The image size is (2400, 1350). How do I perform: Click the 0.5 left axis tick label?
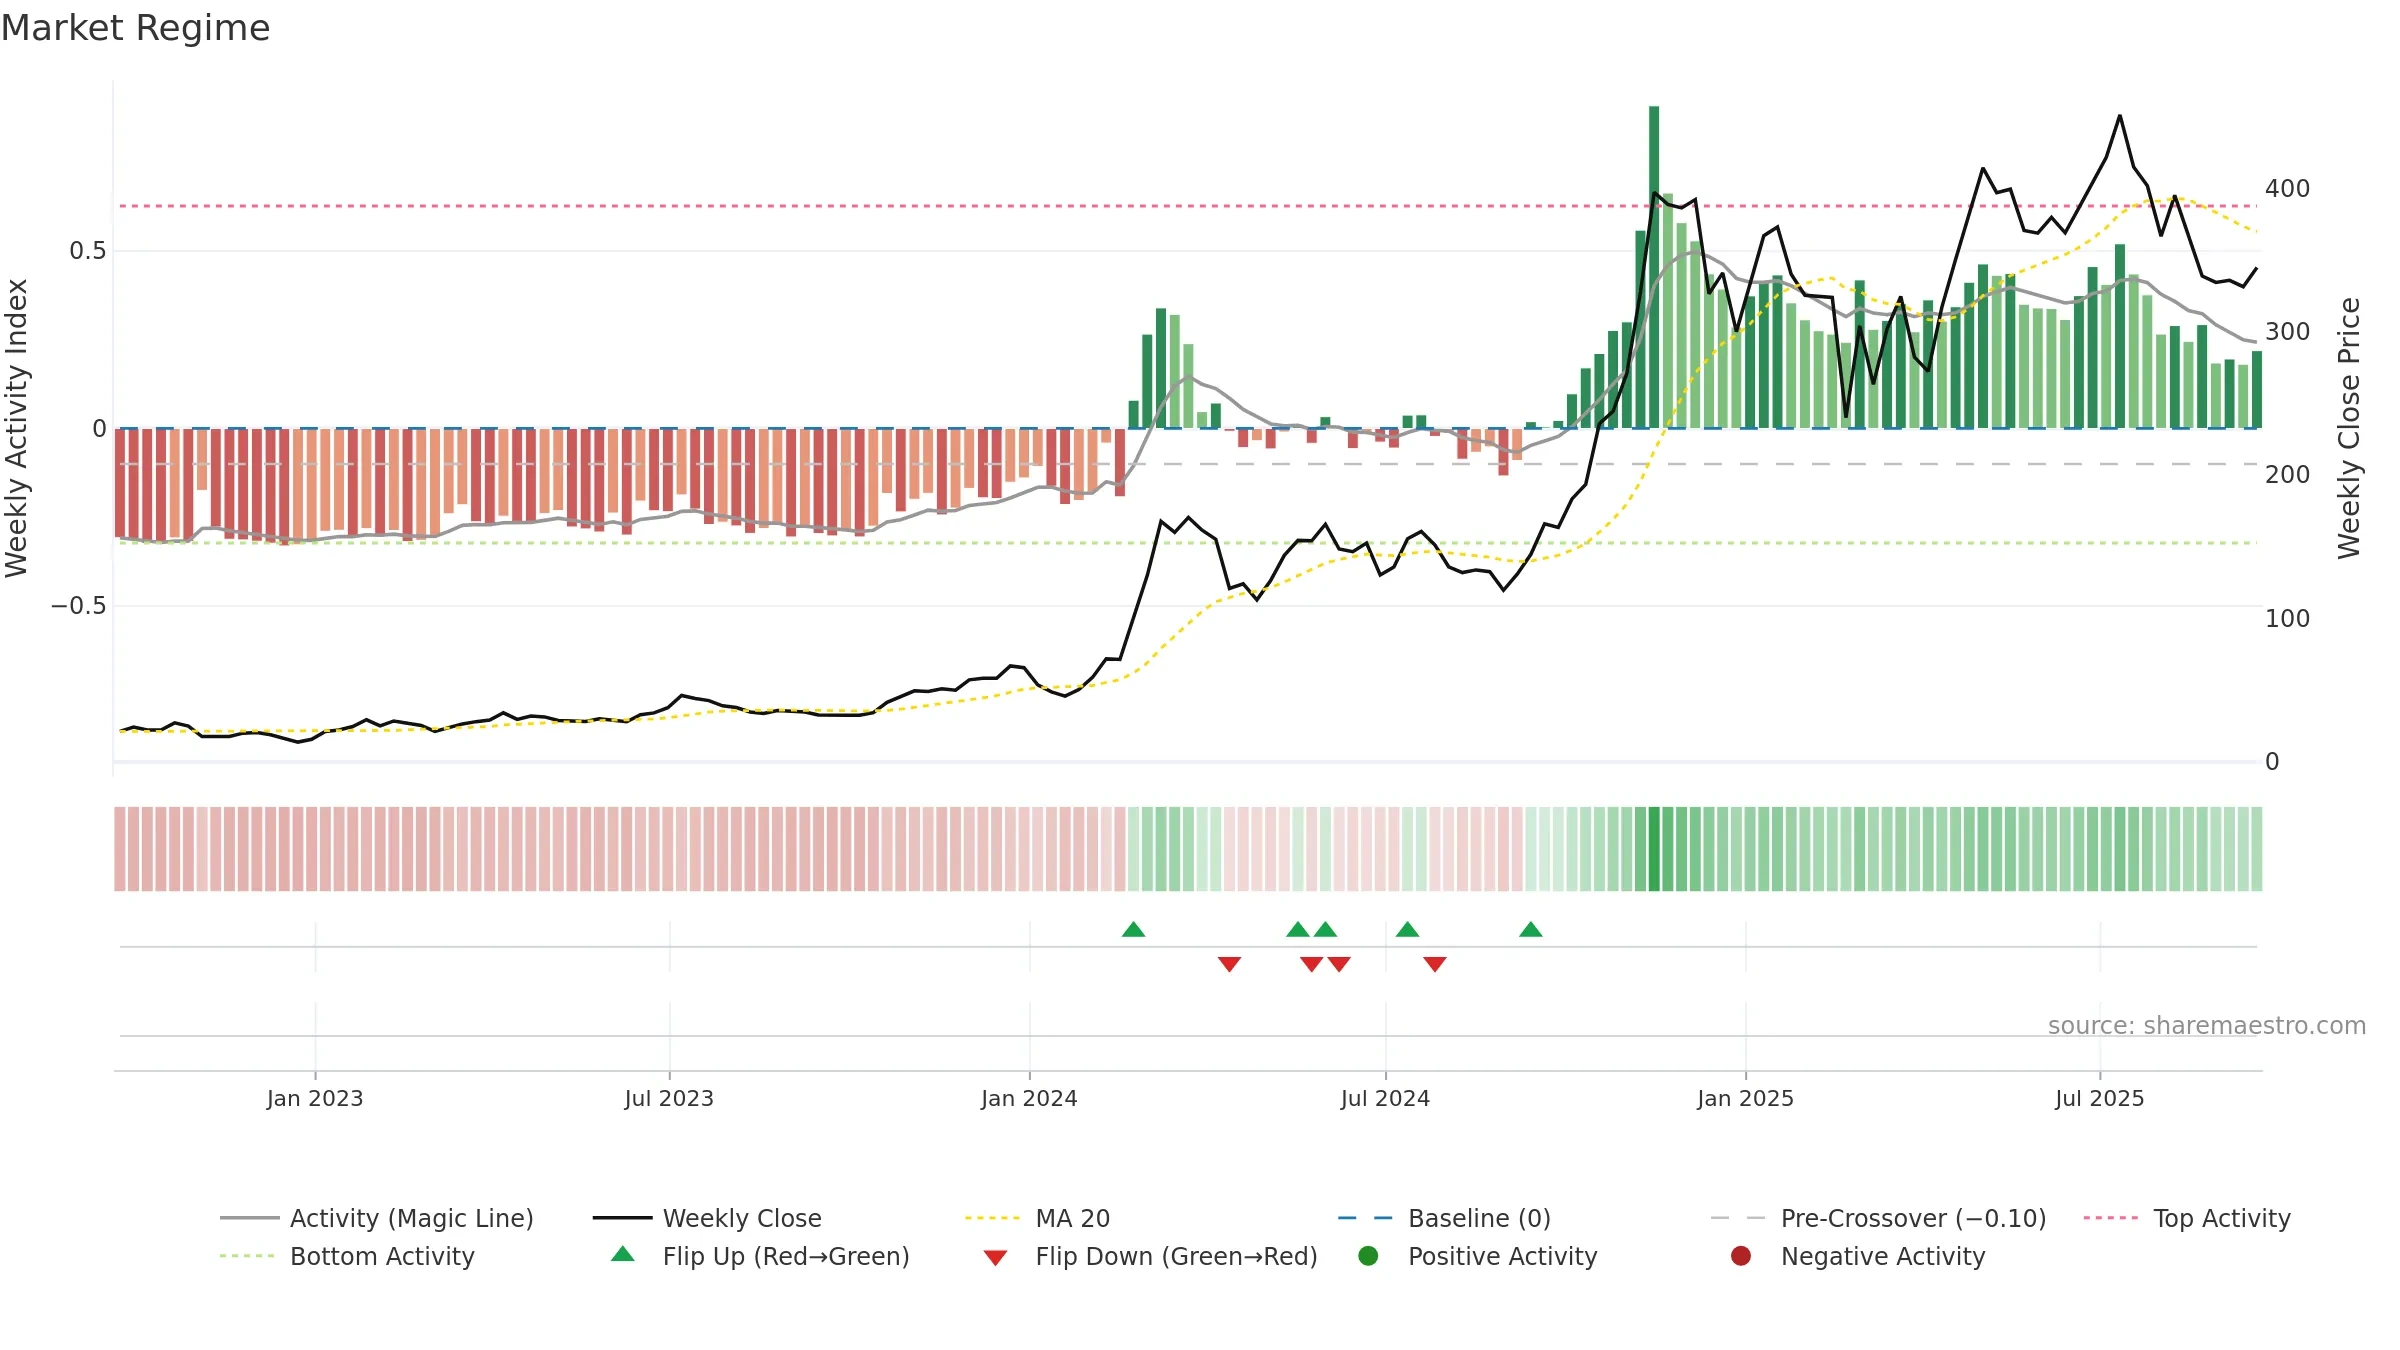click(x=87, y=250)
